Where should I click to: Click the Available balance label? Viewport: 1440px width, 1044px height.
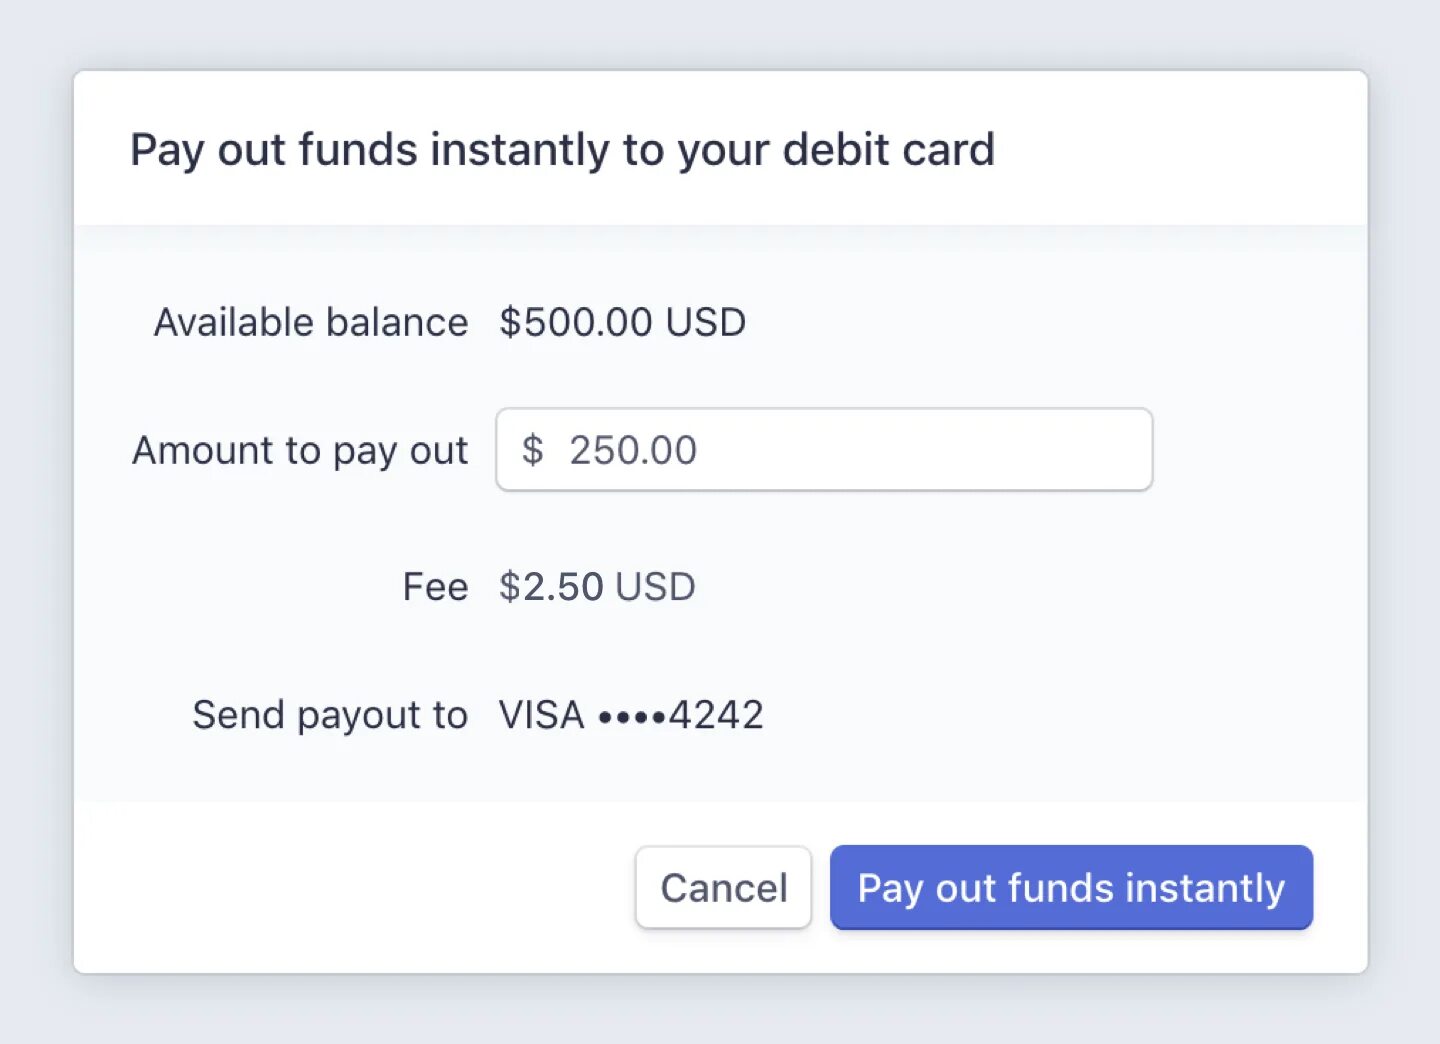pyautogui.click(x=310, y=322)
